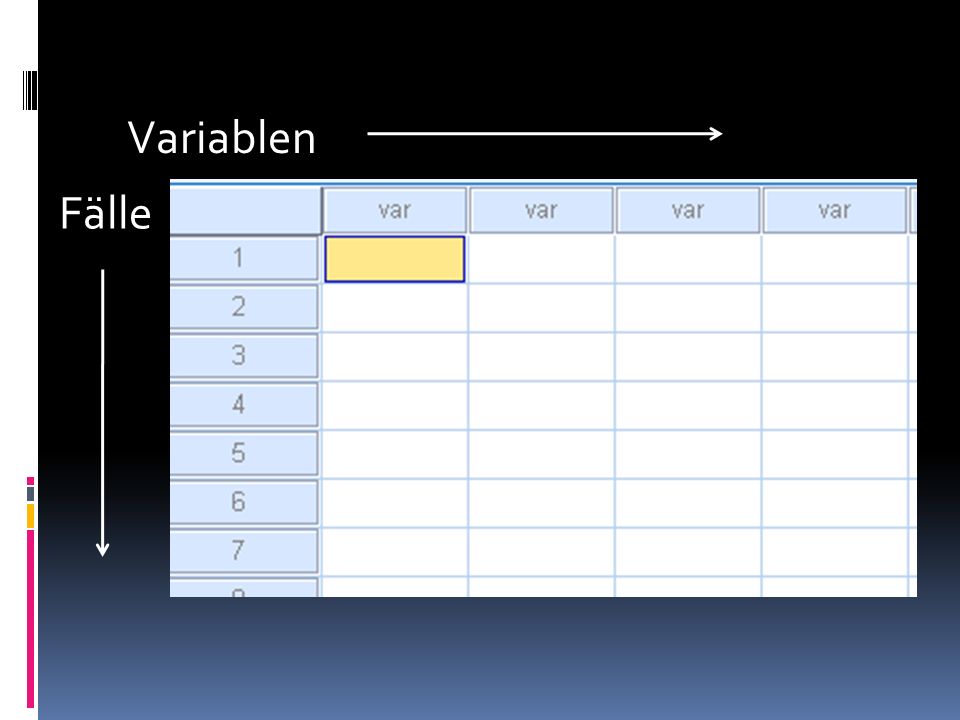This screenshot has height=720, width=960.
Task: Click row header 7
Action: (244, 551)
